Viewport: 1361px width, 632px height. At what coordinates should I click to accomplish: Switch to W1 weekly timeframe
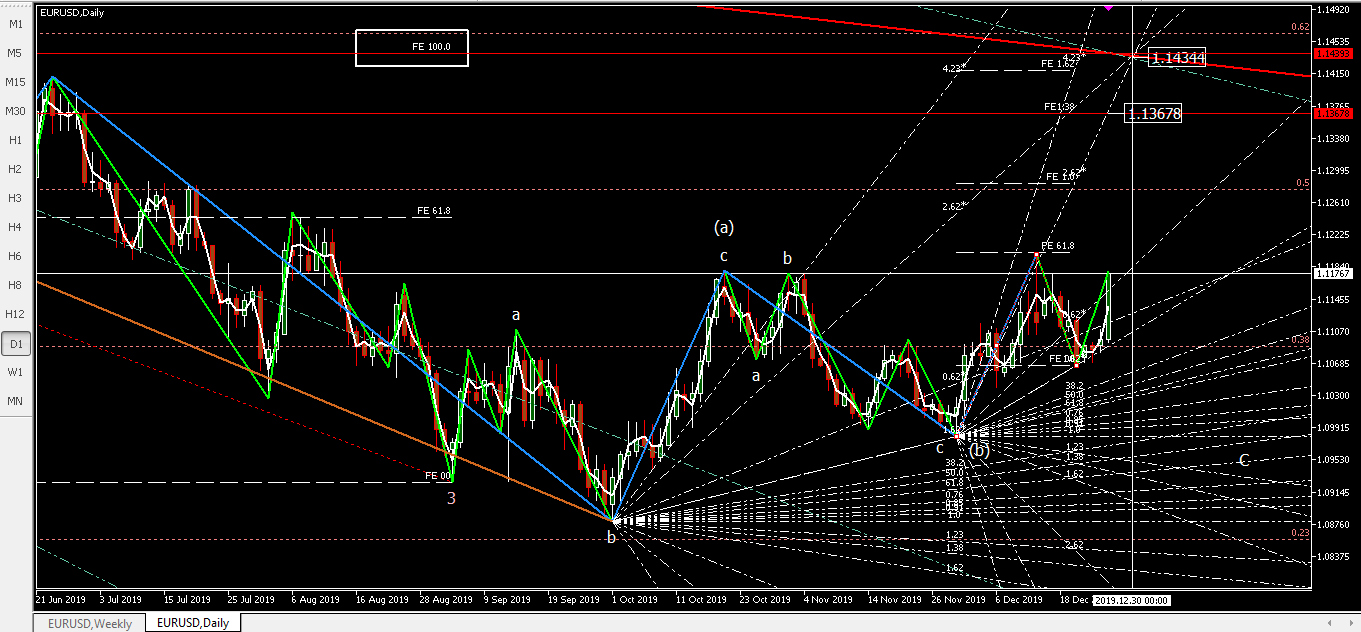[15, 372]
